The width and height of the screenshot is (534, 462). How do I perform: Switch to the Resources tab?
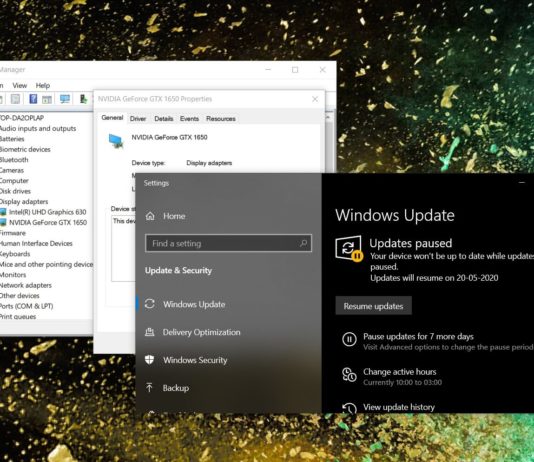point(221,118)
